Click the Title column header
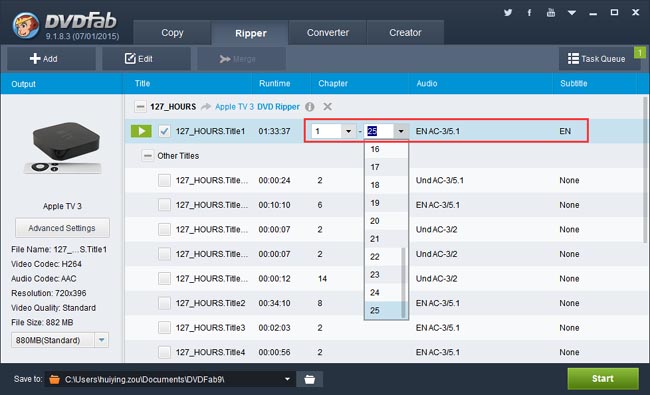650x395 pixels. click(x=142, y=83)
